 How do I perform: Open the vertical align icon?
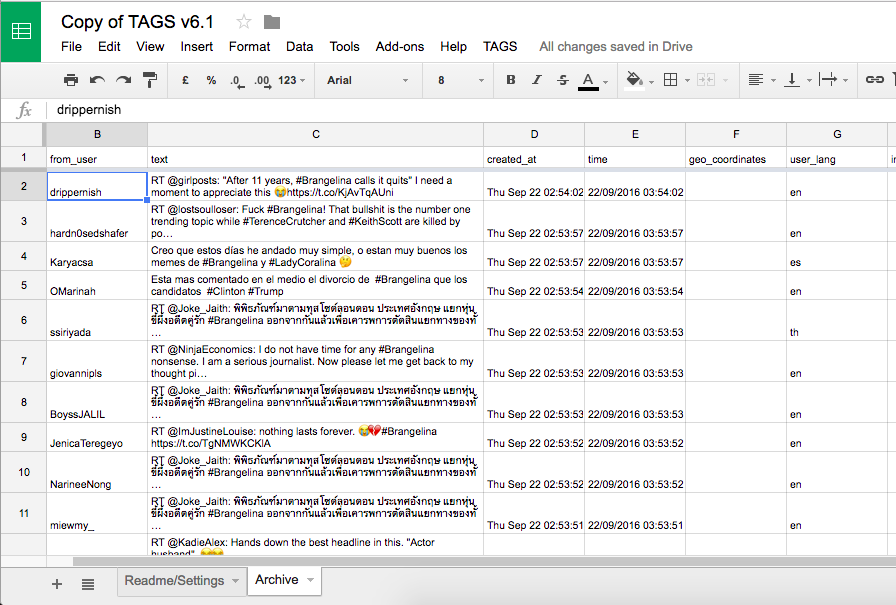pyautogui.click(x=791, y=80)
